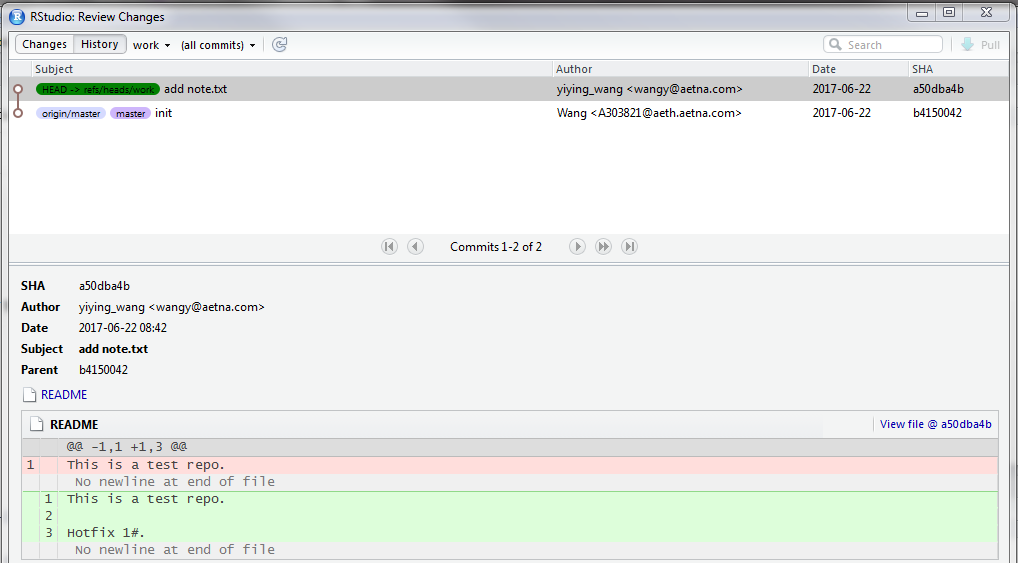Click the Pull arrow icon
Screen dimensions: 1018x563
click(968, 45)
